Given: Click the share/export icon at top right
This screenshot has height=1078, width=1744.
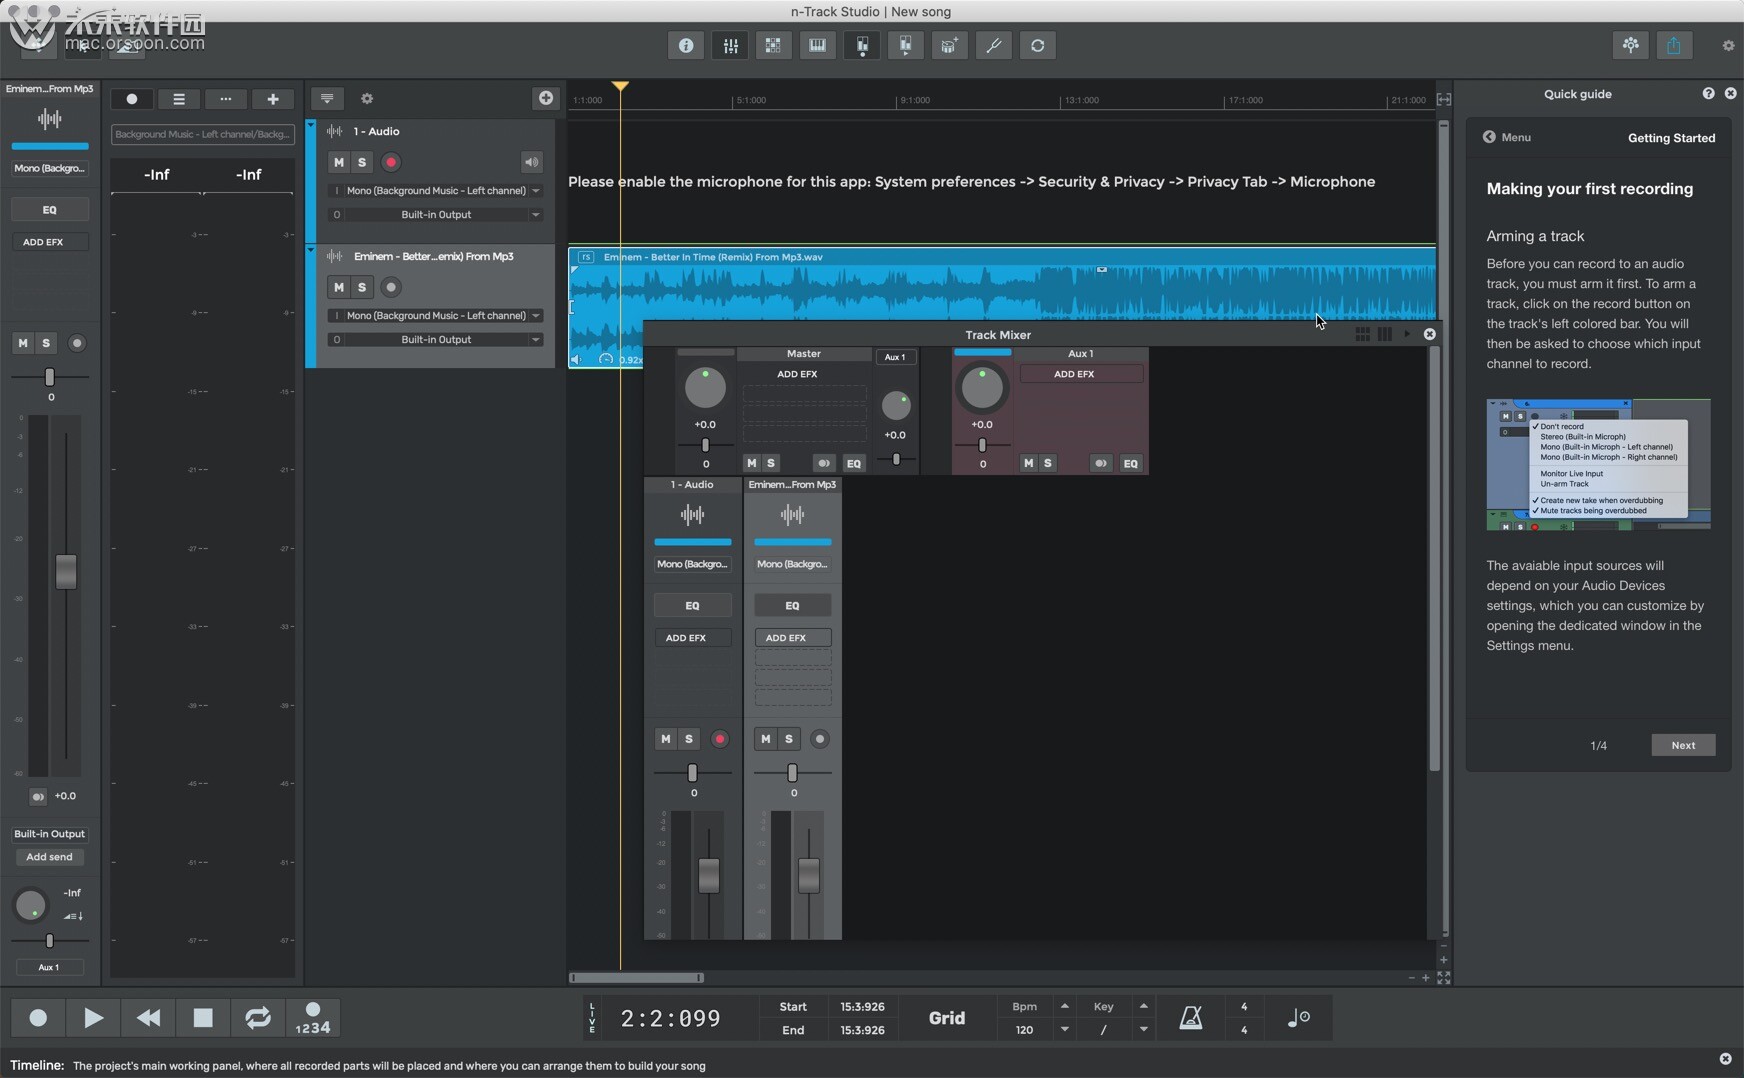Looking at the screenshot, I should tap(1674, 45).
